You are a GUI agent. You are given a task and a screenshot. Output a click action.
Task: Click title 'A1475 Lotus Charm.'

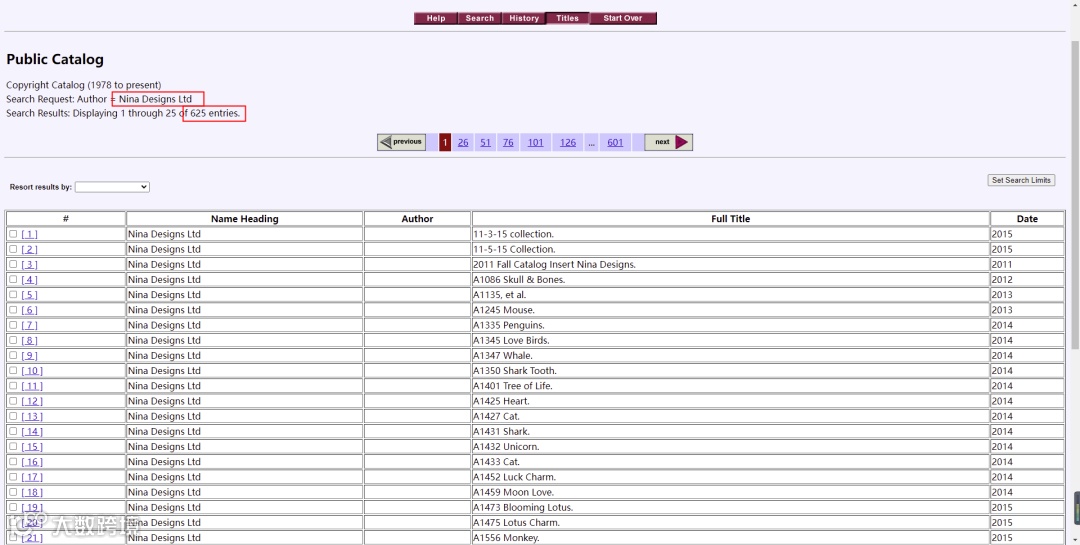point(517,522)
